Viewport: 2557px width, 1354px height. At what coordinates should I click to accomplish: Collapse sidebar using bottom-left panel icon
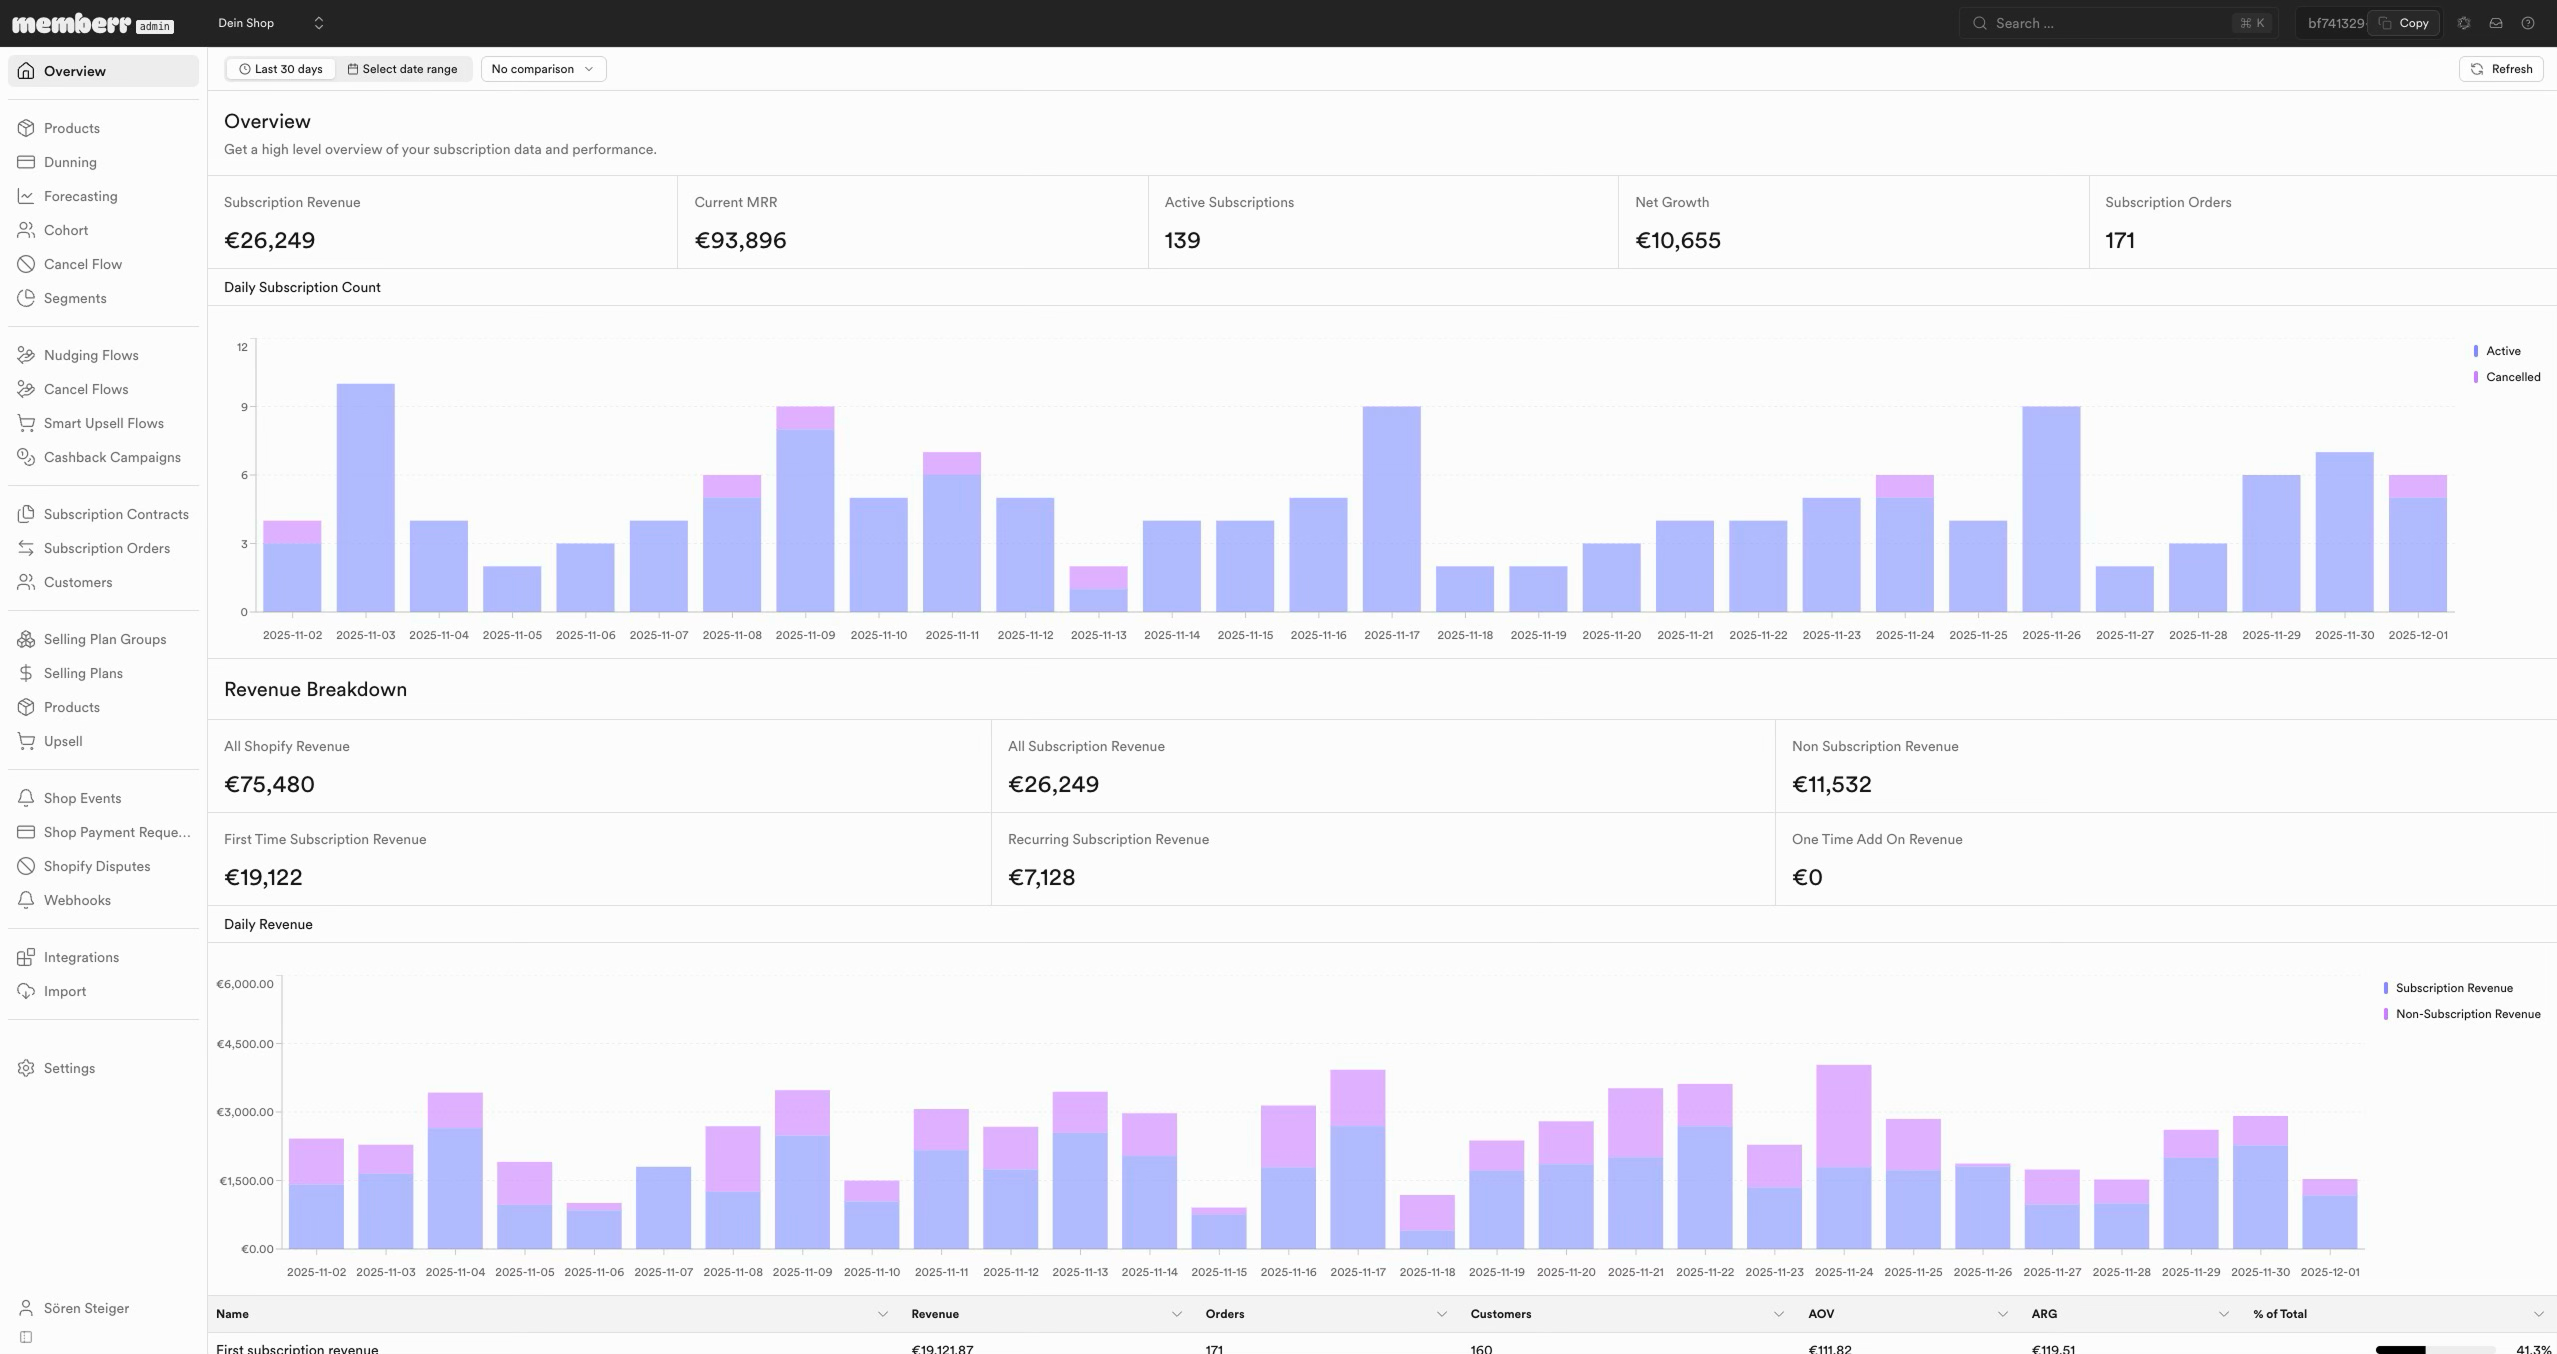pos(26,1337)
